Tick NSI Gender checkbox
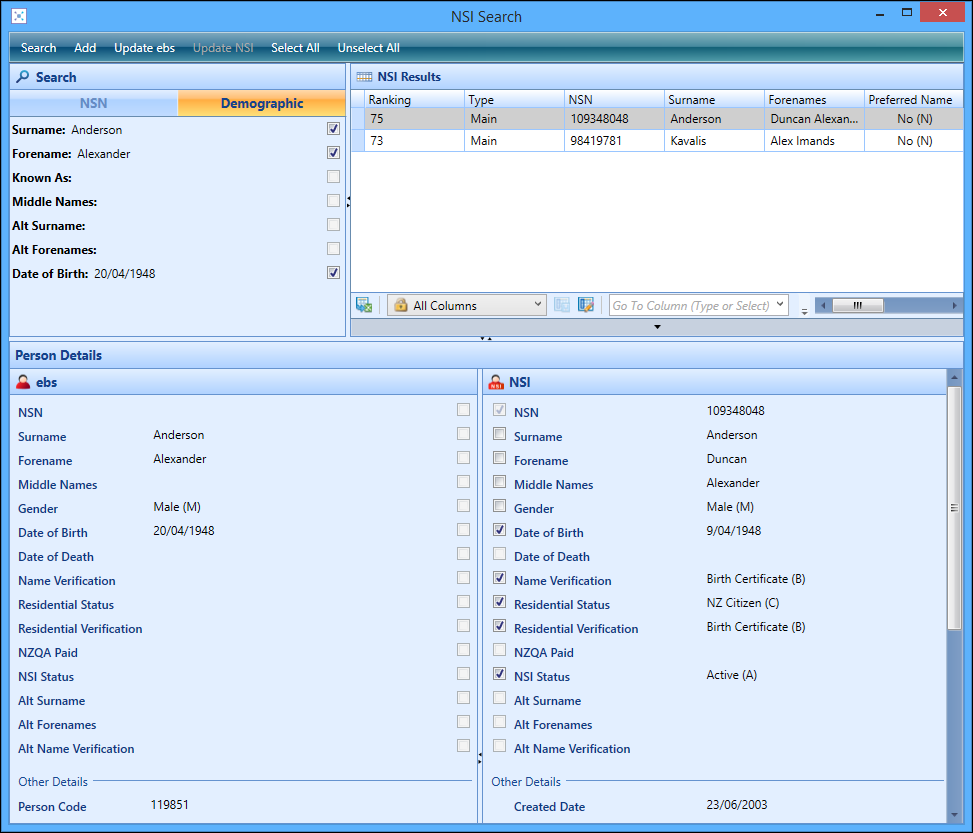 tap(500, 505)
